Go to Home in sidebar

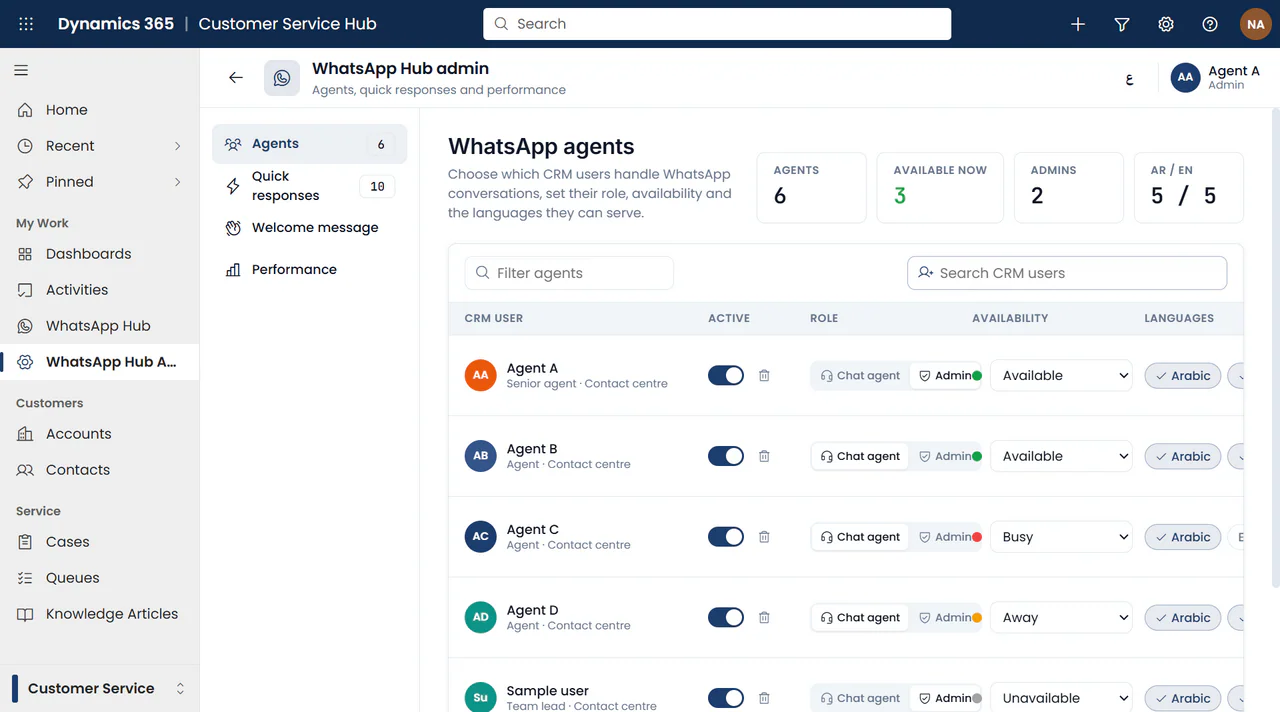click(100, 110)
